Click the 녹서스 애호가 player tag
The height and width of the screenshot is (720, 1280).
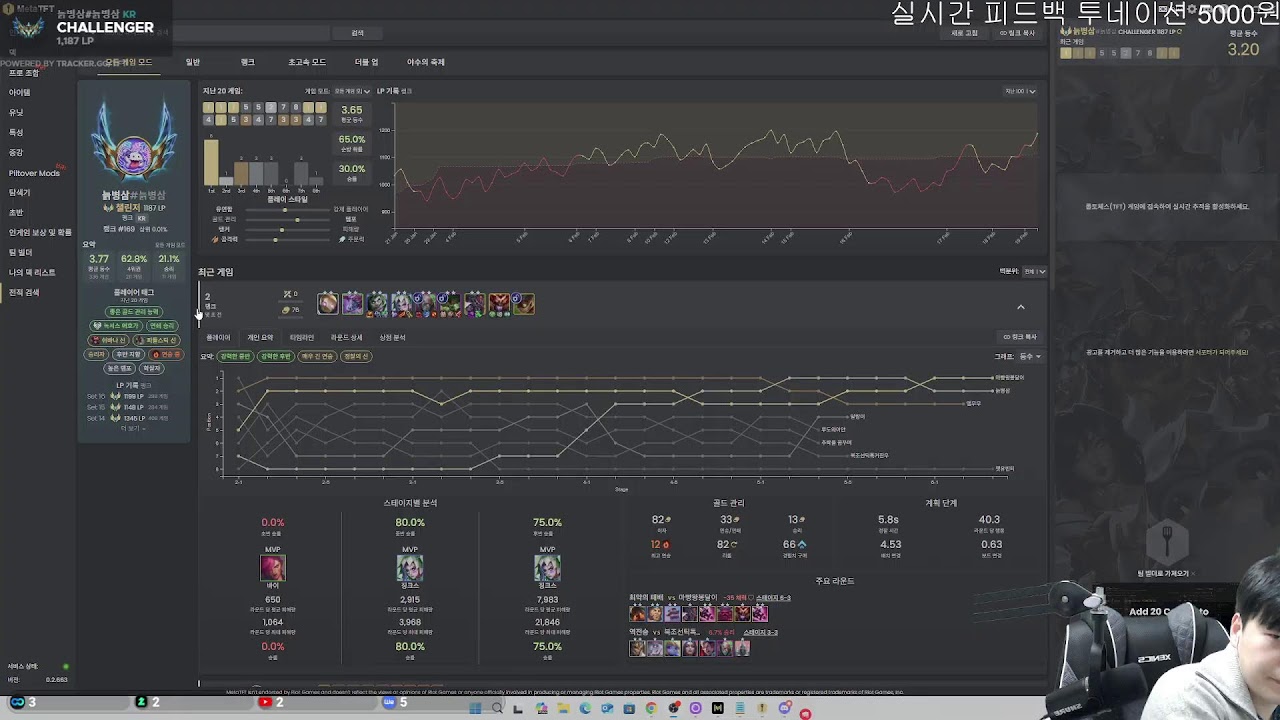[116, 326]
